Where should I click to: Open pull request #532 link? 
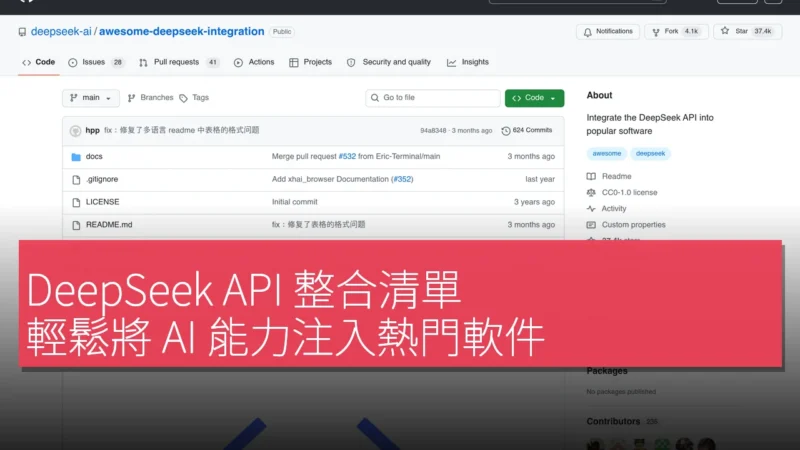pyautogui.click(x=347, y=157)
